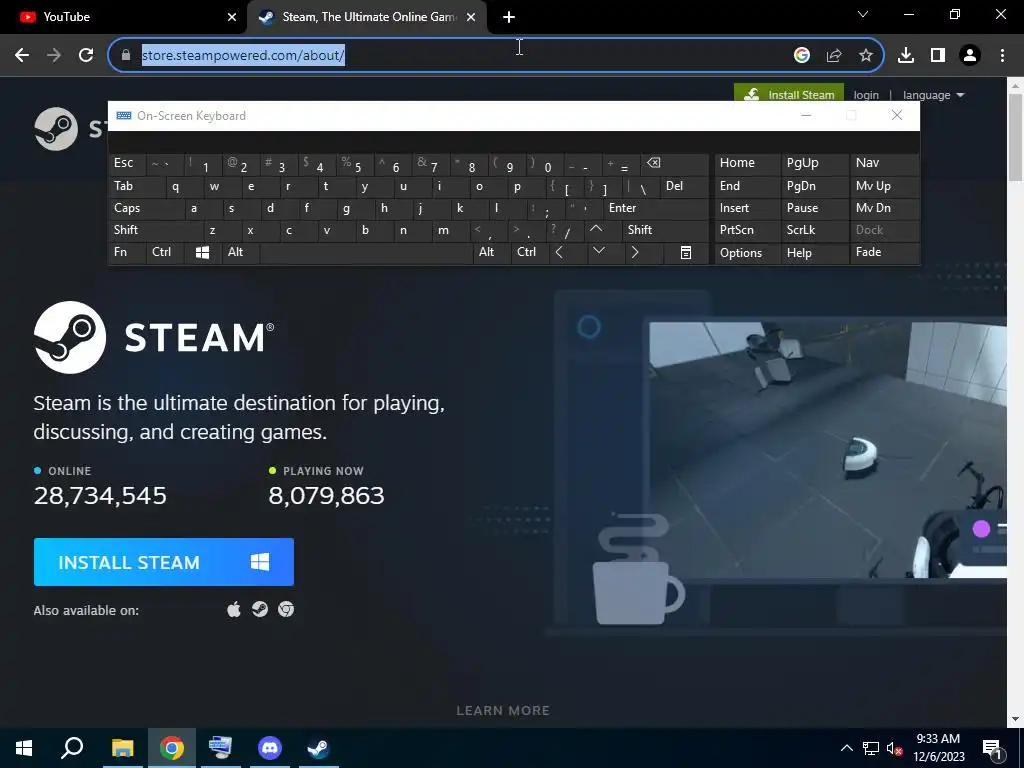Screen dimensions: 1024x768
Task: Toggle the left Ctrl key
Action: click(165, 253)
